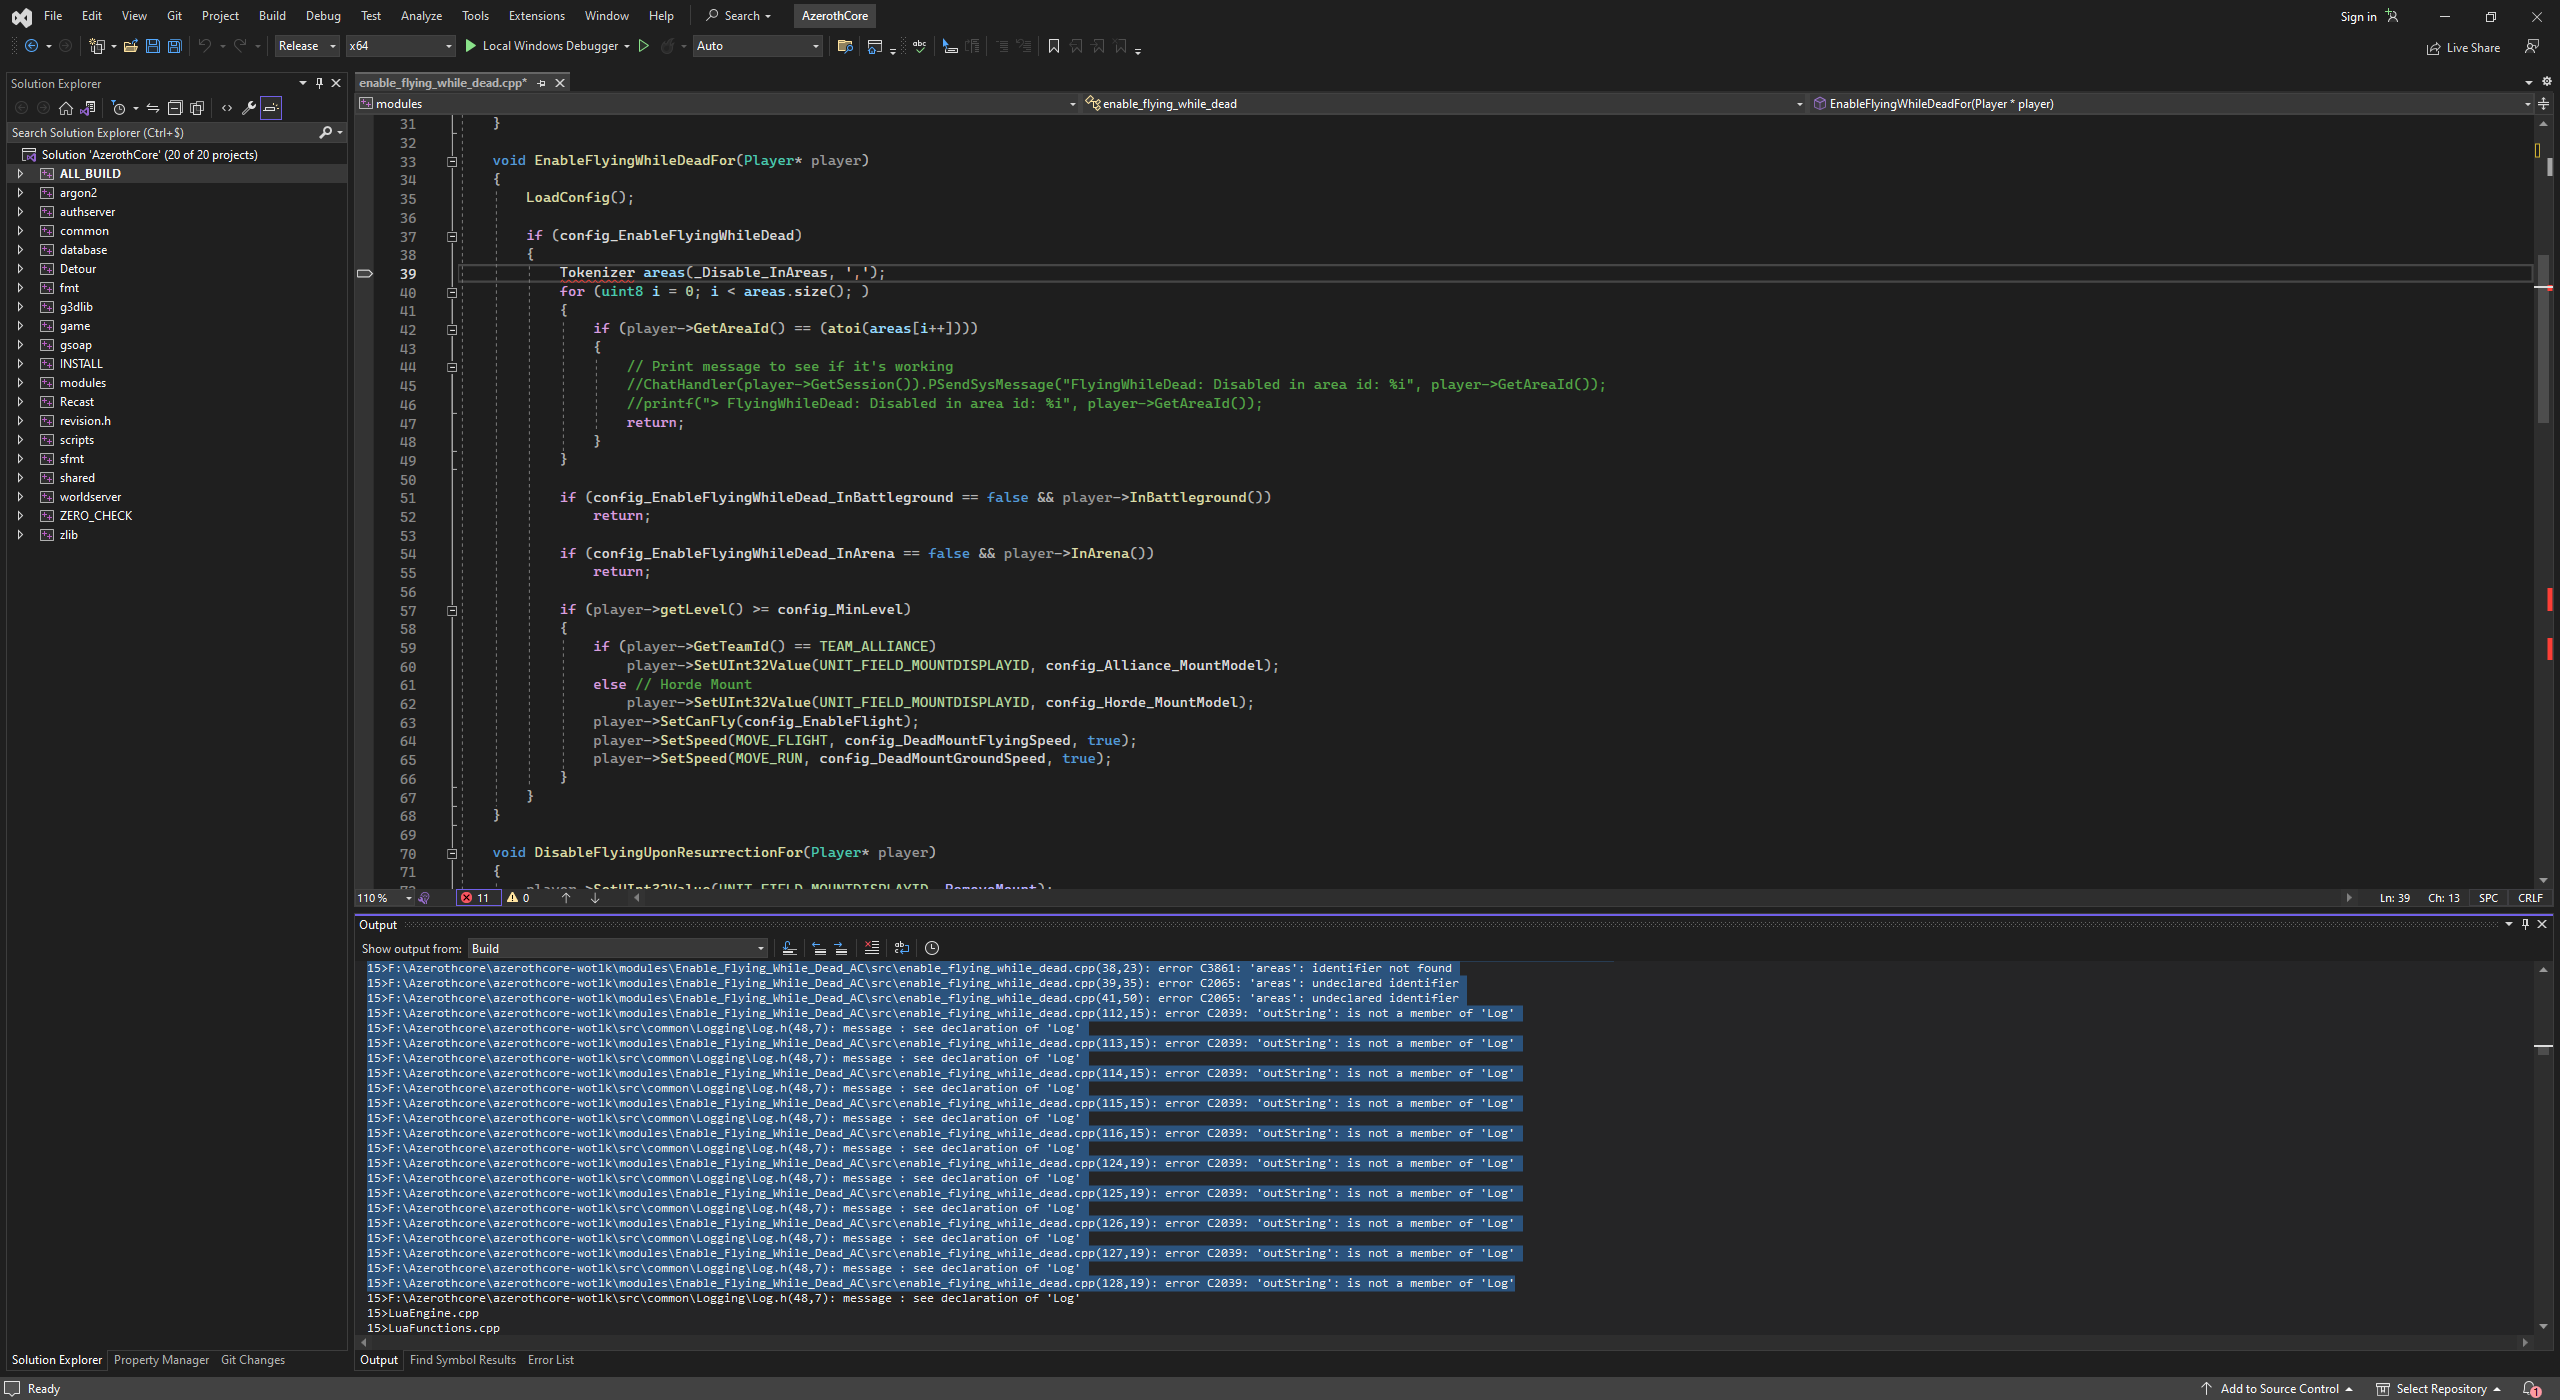Click the Sign in link
The image size is (2560, 1400).
2357,17
